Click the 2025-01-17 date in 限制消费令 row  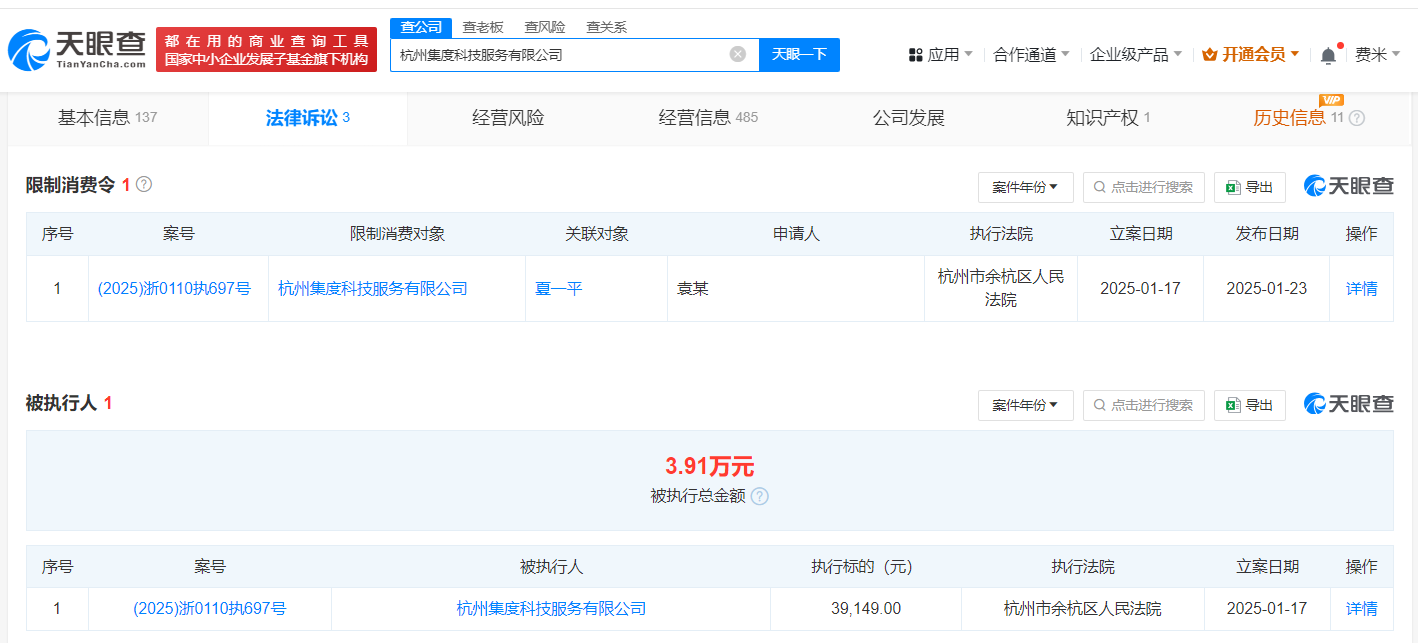pyautogui.click(x=1140, y=288)
